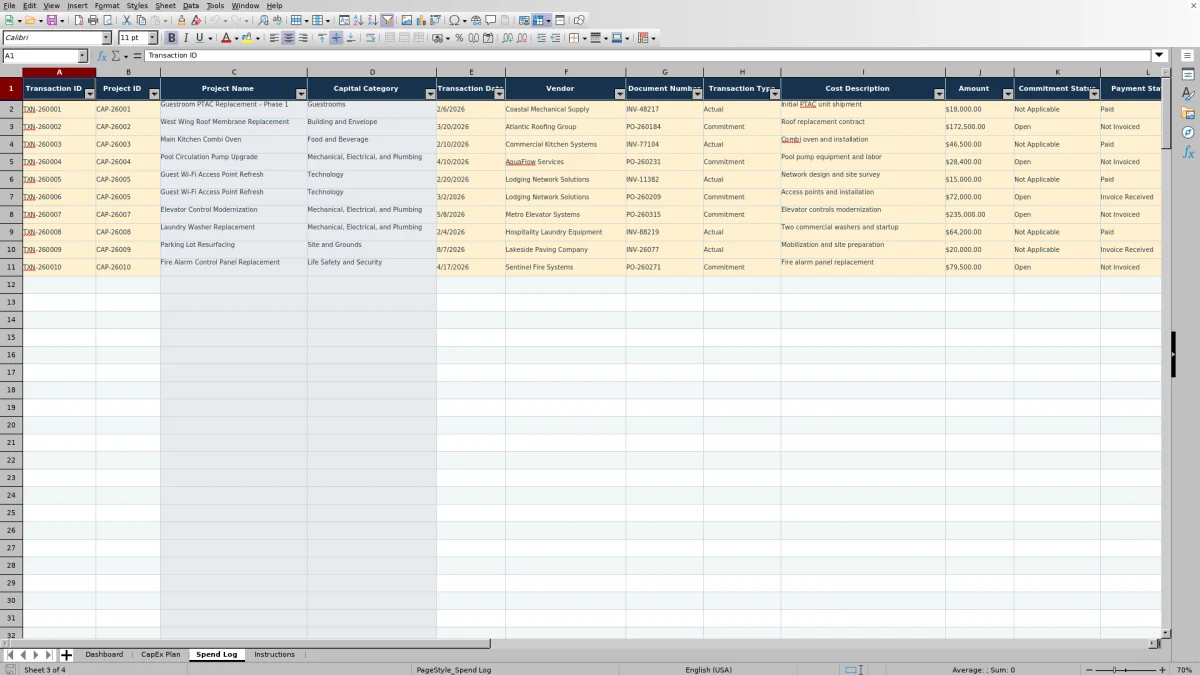The height and width of the screenshot is (675, 1200).
Task: Click the English (USA) language status
Action: pyautogui.click(x=708, y=669)
